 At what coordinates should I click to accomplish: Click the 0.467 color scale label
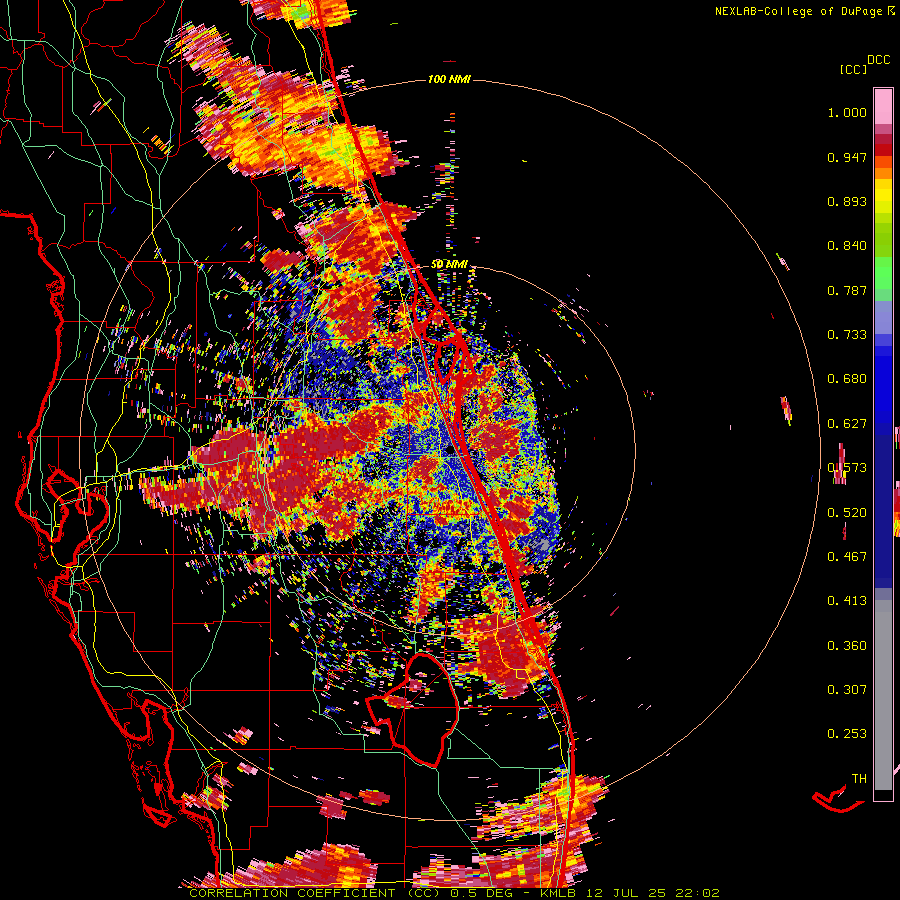(x=847, y=557)
